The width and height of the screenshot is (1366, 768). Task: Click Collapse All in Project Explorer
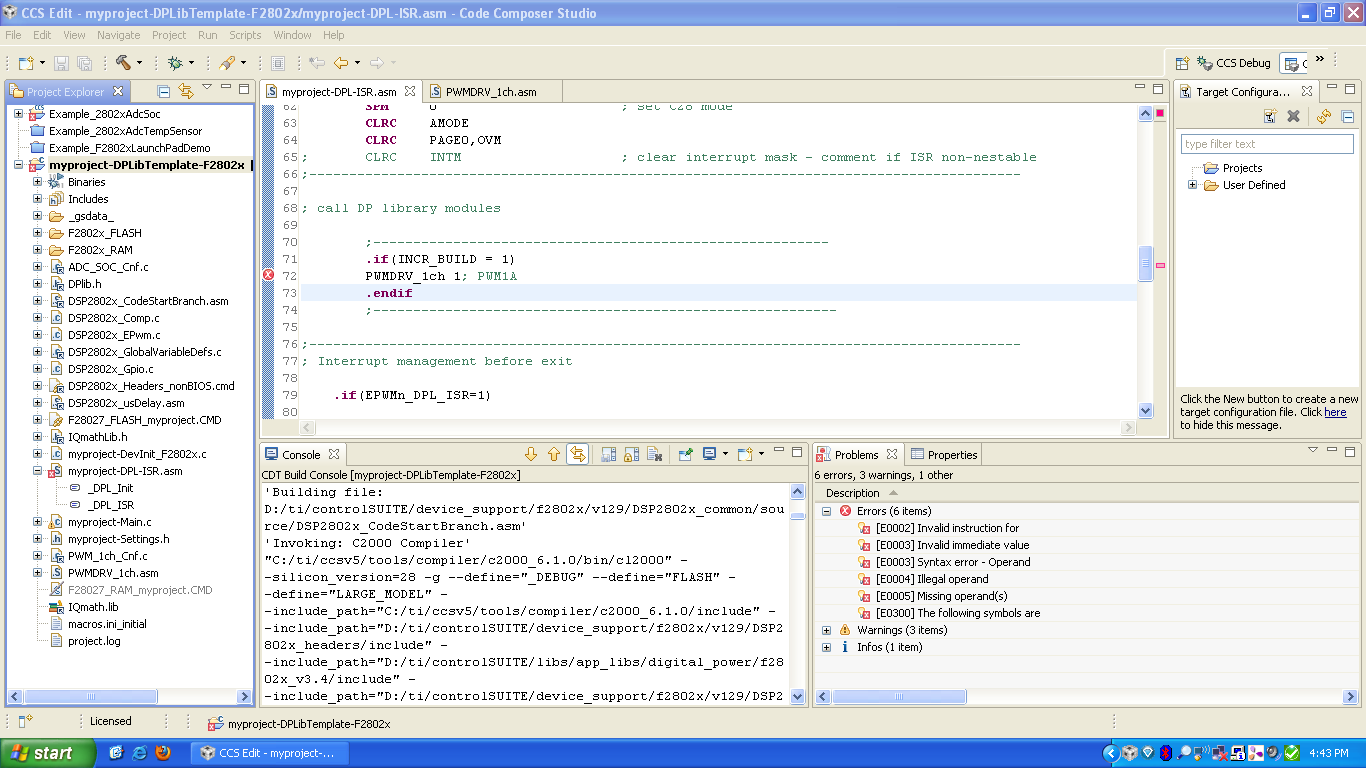(x=164, y=91)
